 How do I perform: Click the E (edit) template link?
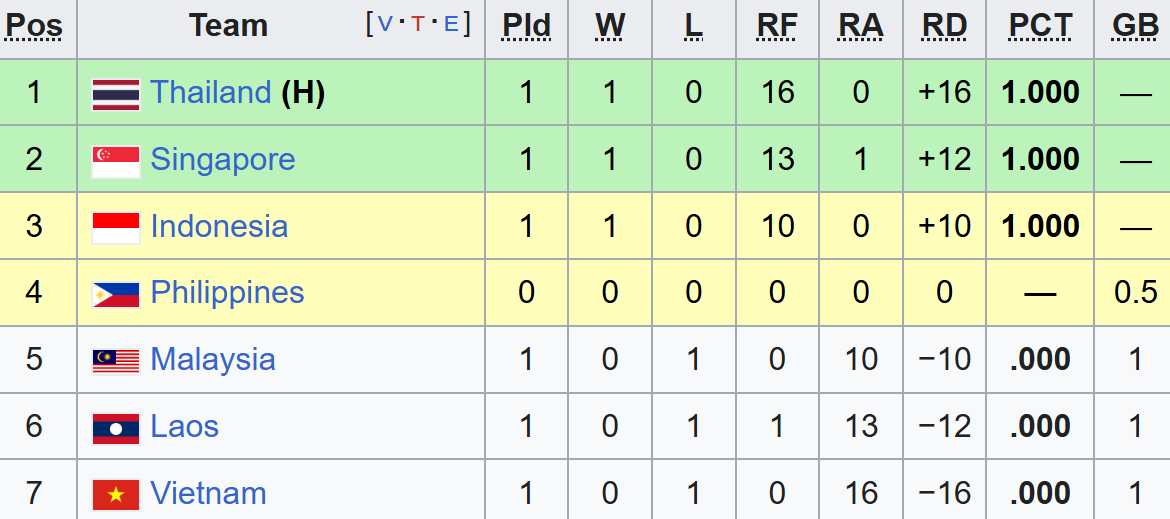pyautogui.click(x=450, y=24)
